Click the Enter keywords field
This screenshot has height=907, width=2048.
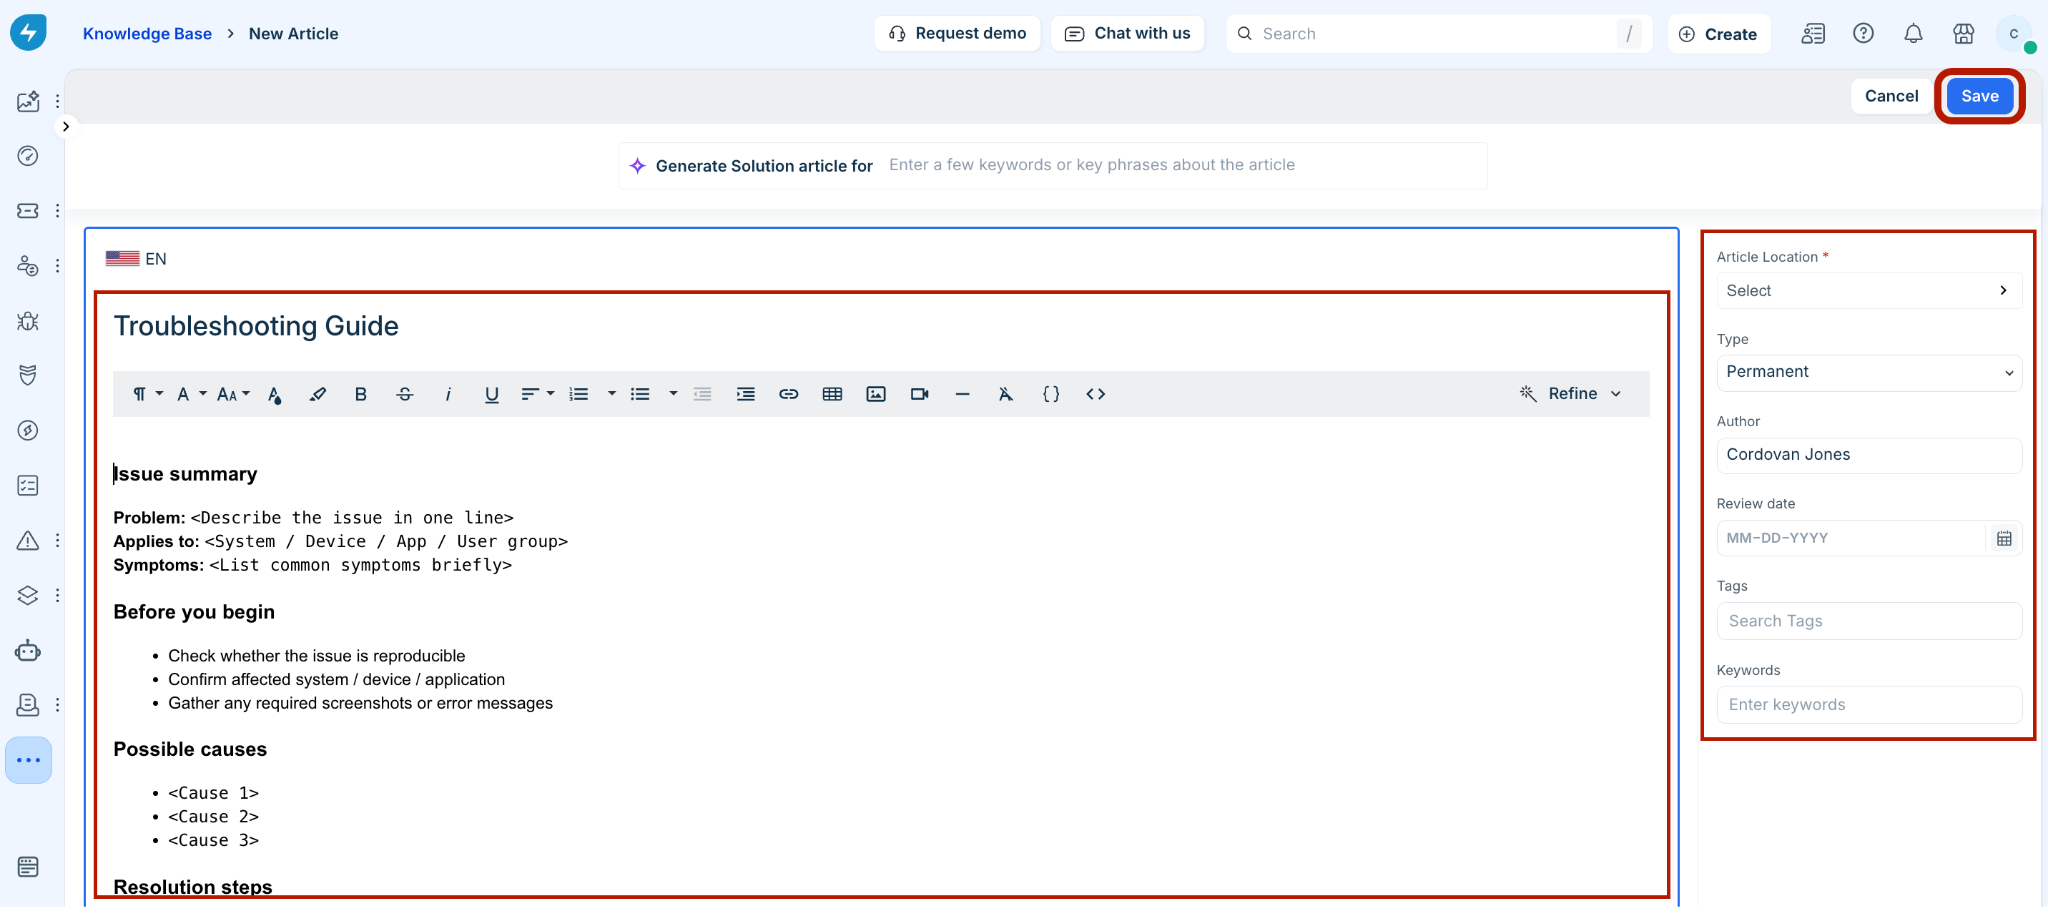click(1869, 705)
